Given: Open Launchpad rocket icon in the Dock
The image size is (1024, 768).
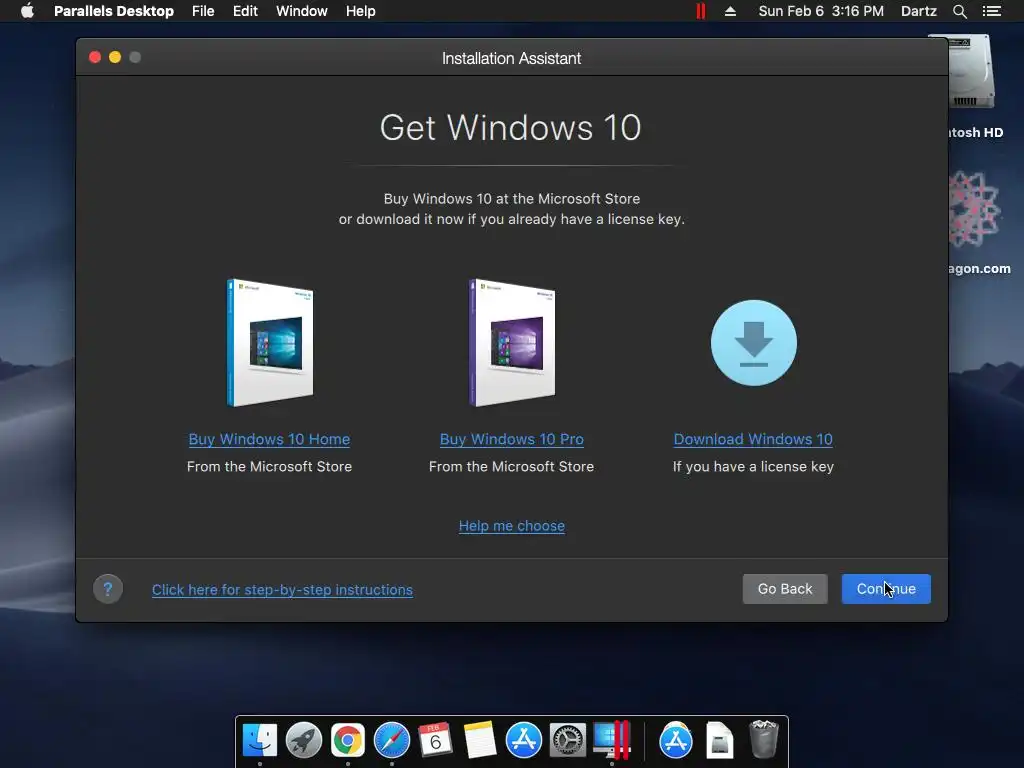Looking at the screenshot, I should (304, 740).
